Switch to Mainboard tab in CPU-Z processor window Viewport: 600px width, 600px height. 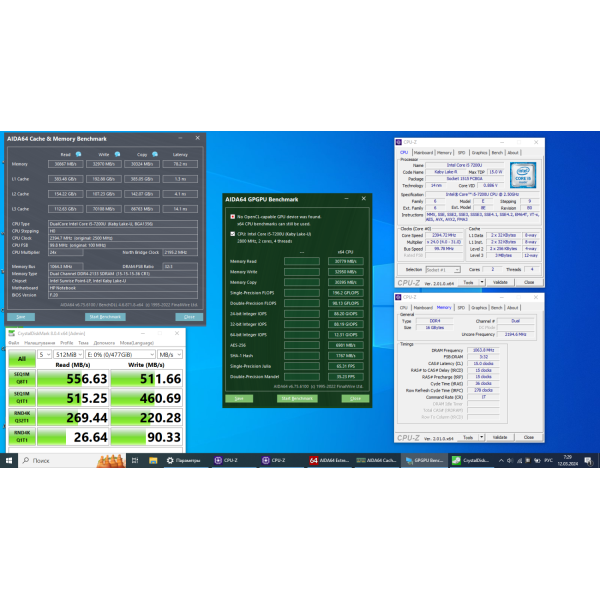(423, 153)
